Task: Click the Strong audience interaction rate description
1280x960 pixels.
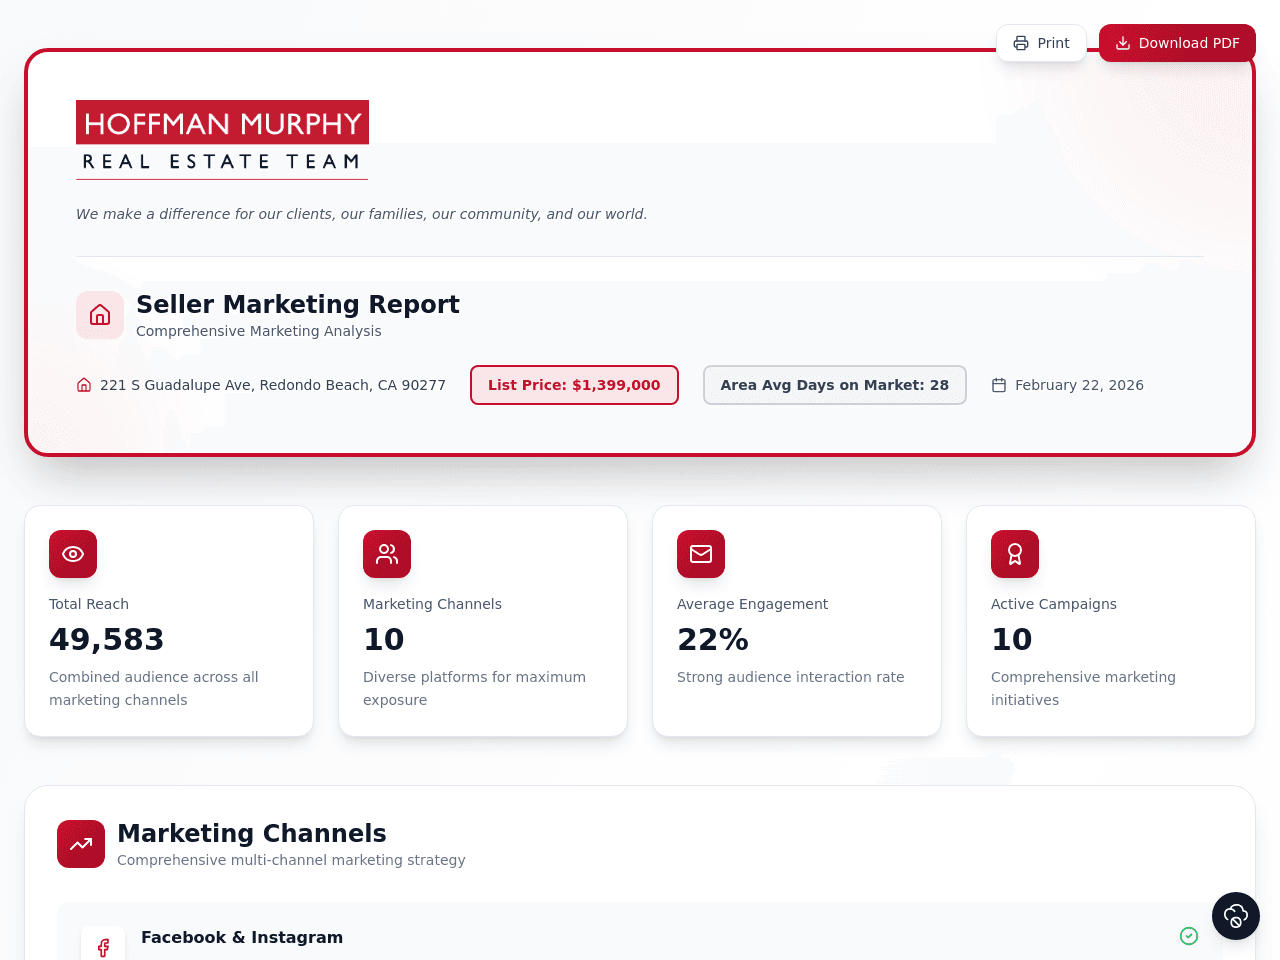Action: tap(791, 677)
